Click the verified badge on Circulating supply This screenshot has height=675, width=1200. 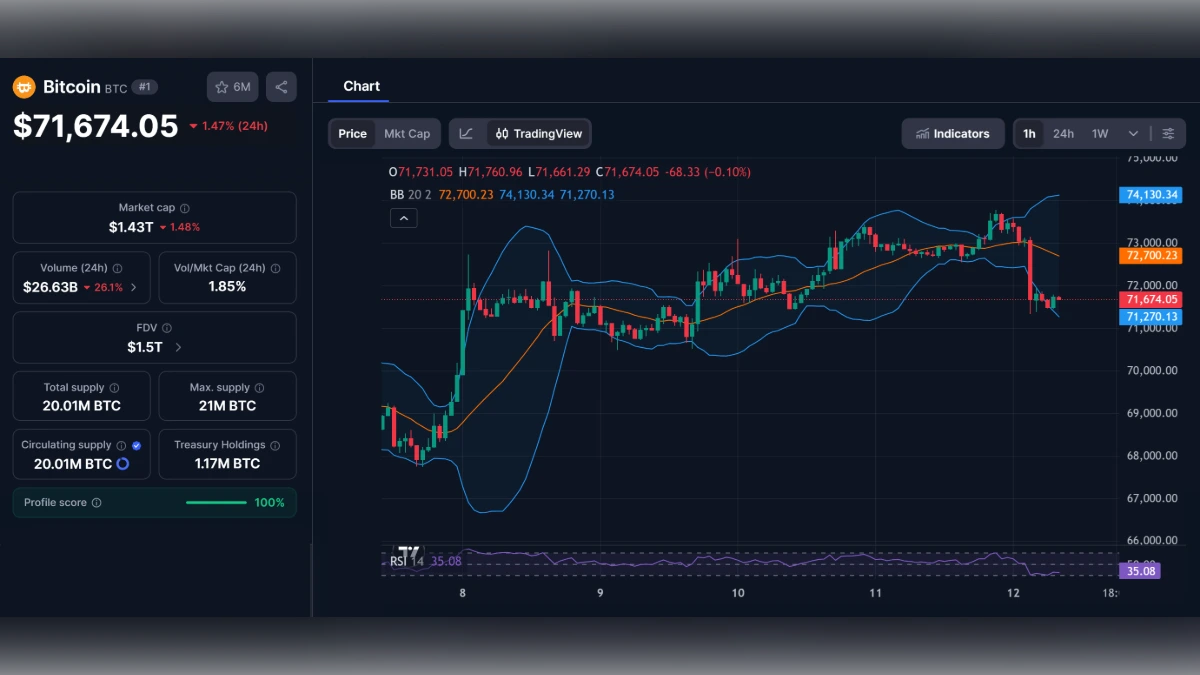pyautogui.click(x=137, y=445)
